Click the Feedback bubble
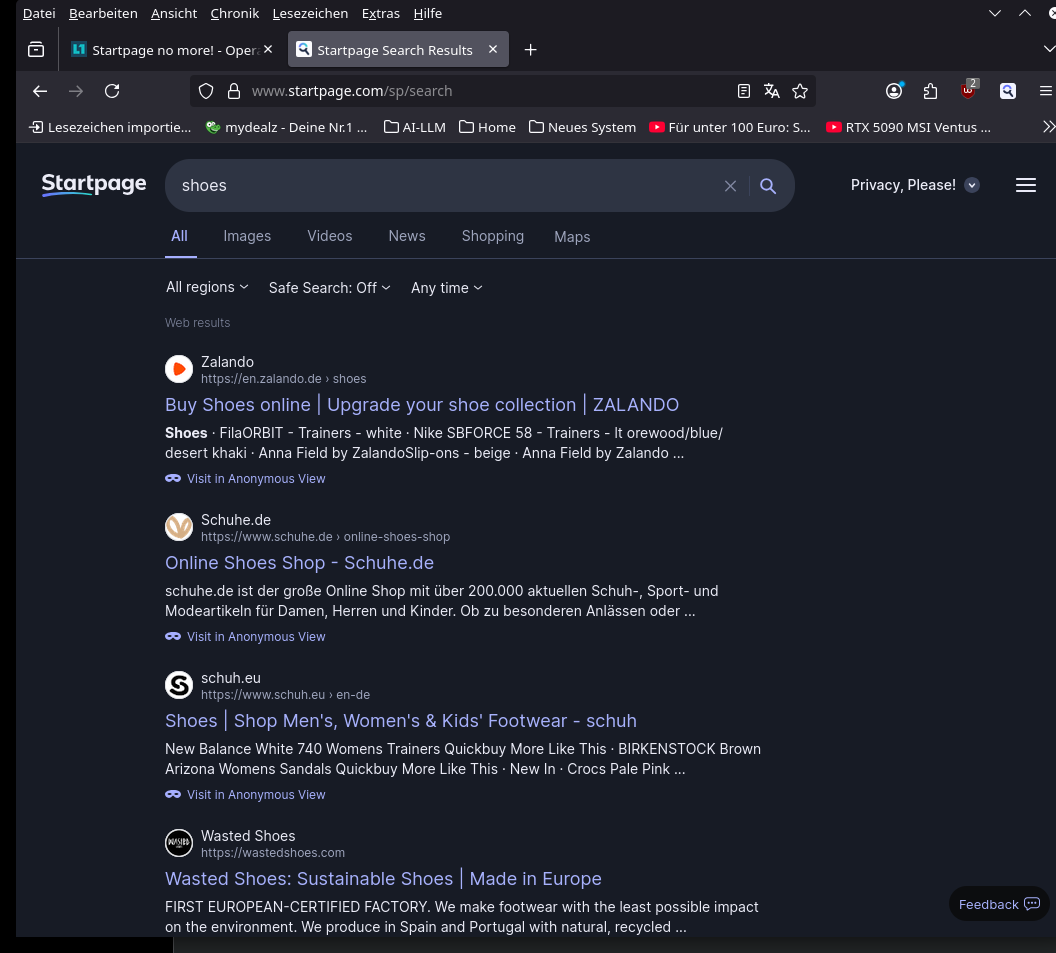 tap(997, 904)
